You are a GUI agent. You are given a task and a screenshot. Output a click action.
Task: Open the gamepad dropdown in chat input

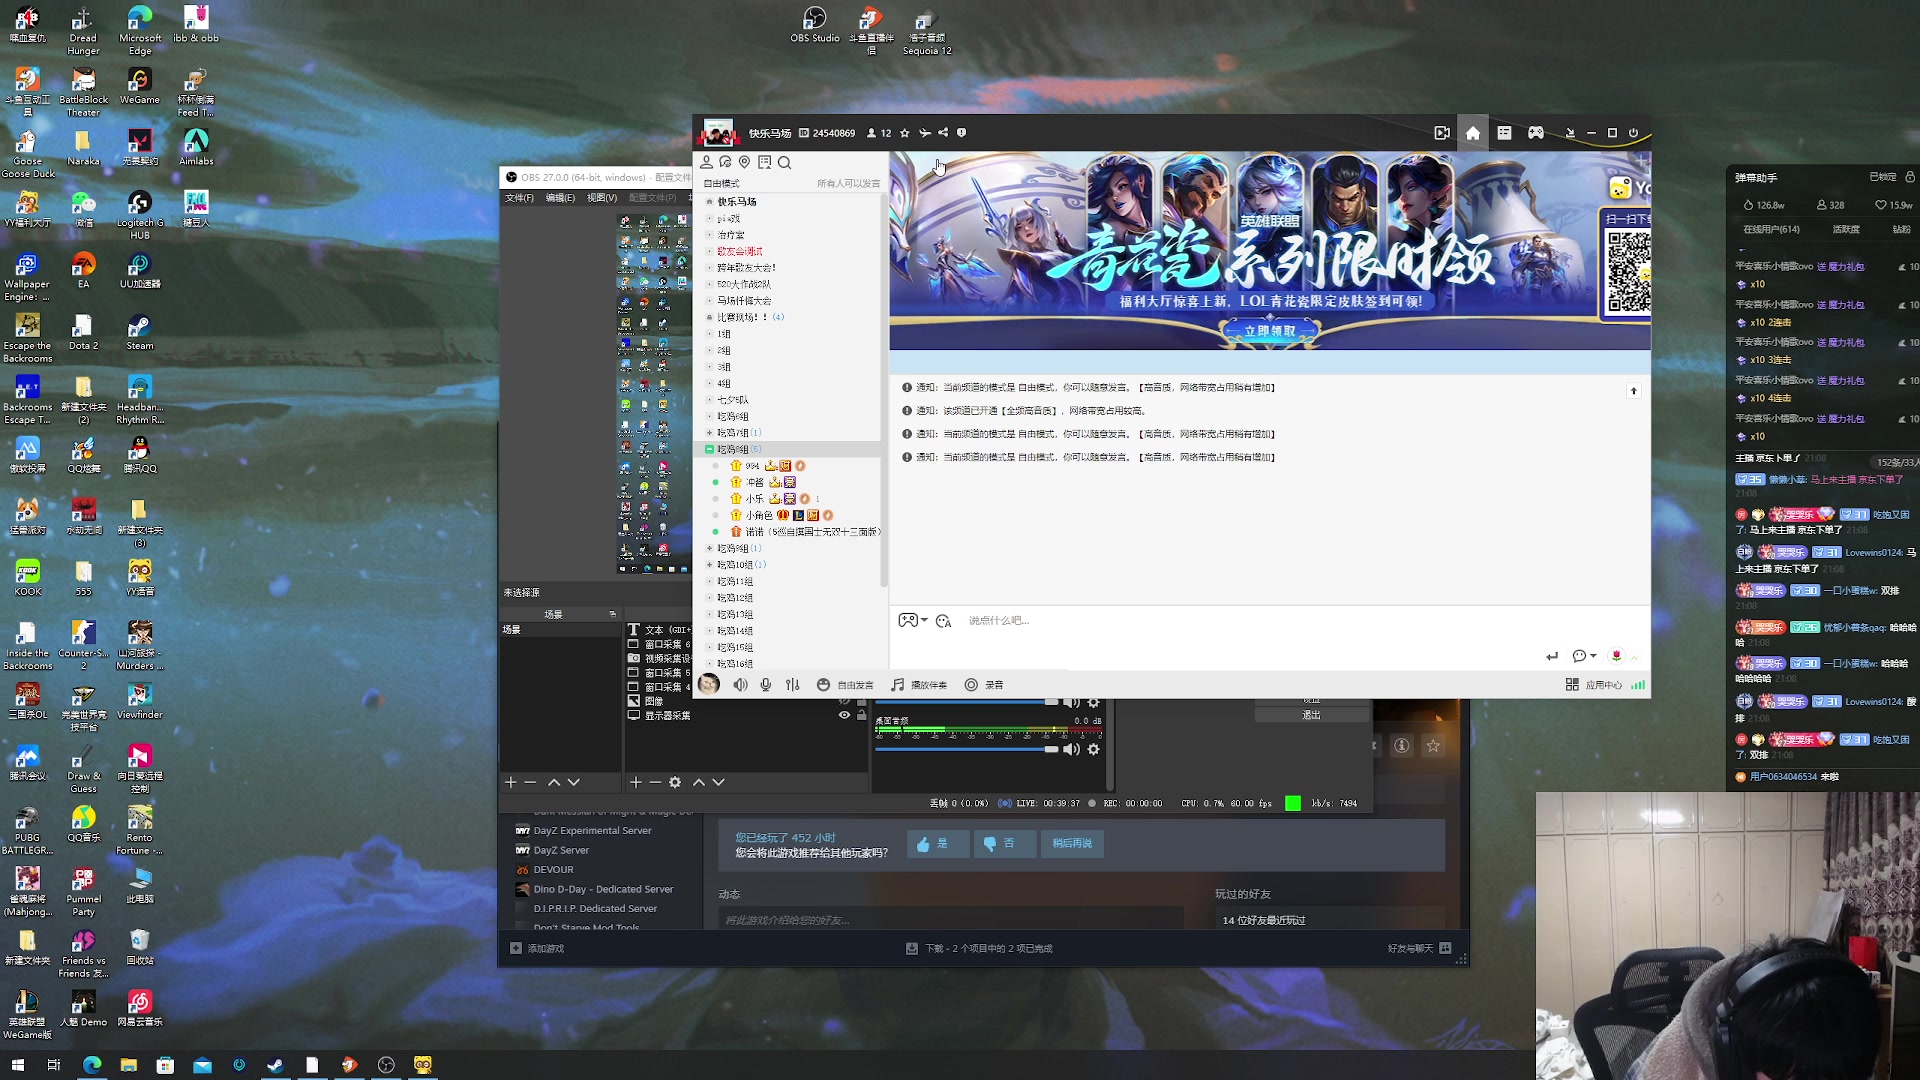click(x=913, y=621)
